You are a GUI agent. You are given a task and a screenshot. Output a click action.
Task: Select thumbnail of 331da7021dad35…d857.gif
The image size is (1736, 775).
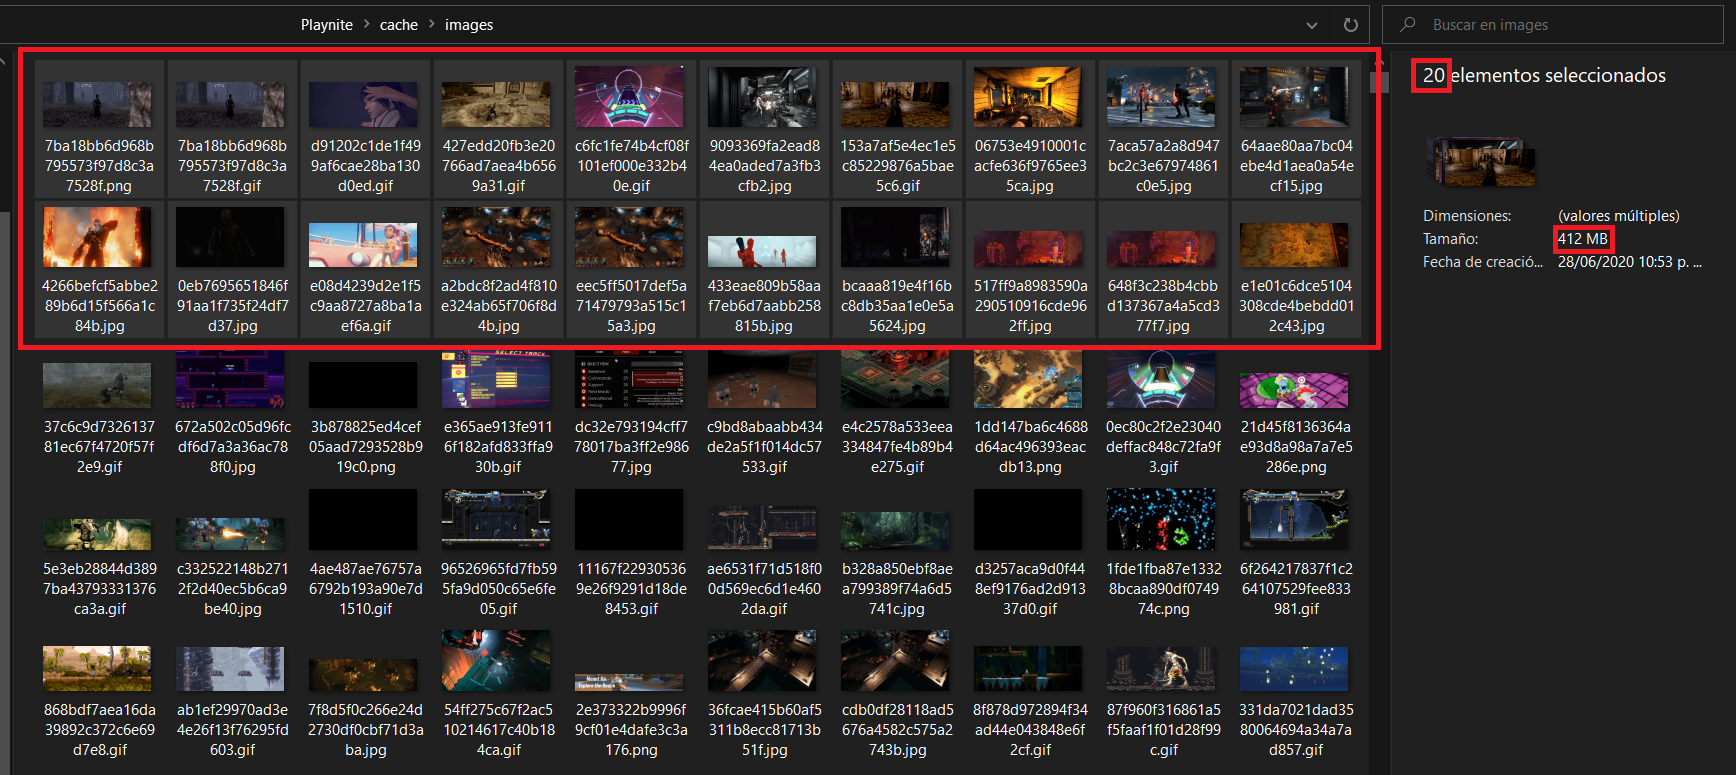[1294, 669]
